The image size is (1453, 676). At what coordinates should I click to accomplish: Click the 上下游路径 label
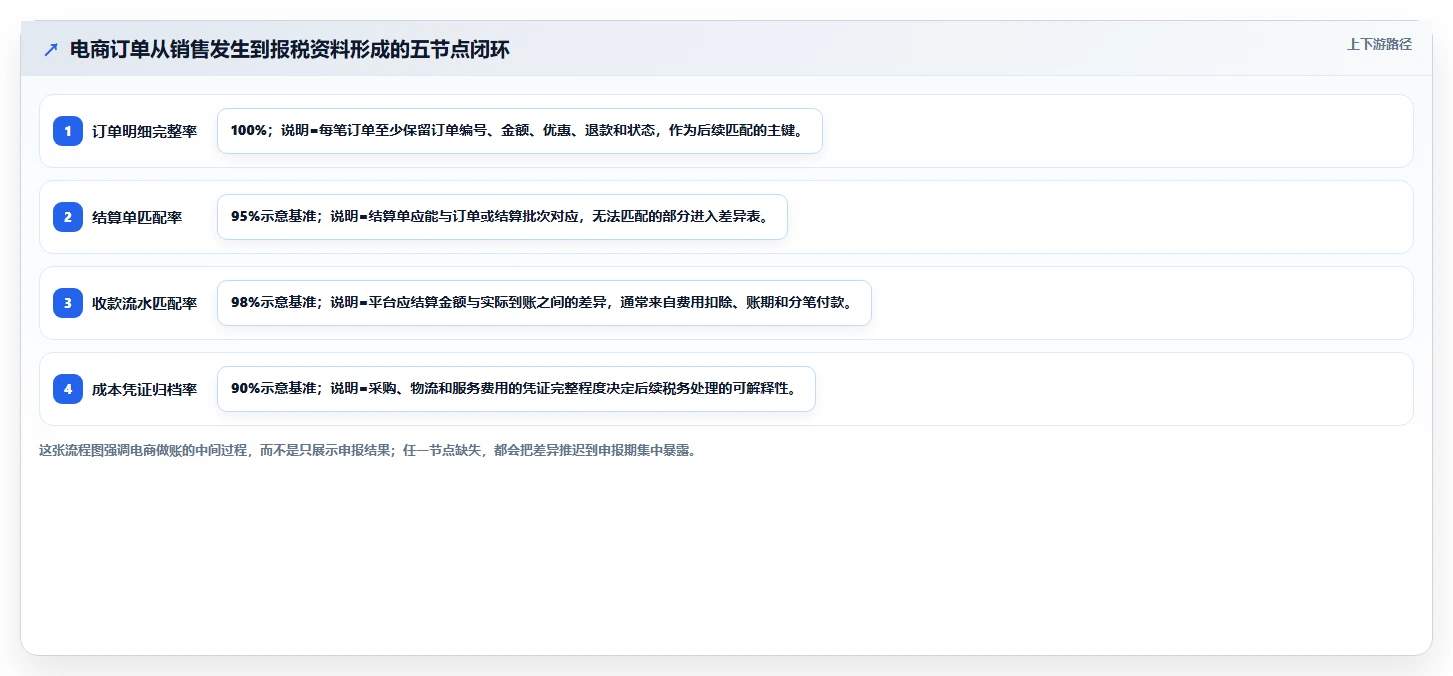point(1379,44)
